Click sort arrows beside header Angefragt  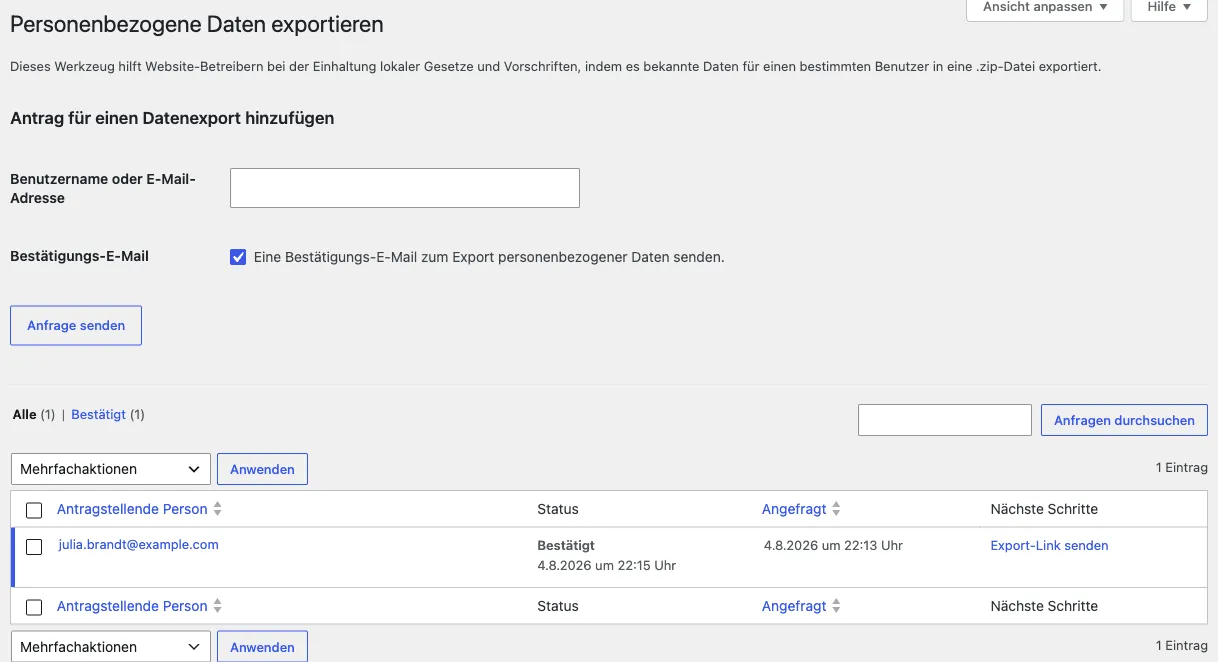tap(836, 509)
